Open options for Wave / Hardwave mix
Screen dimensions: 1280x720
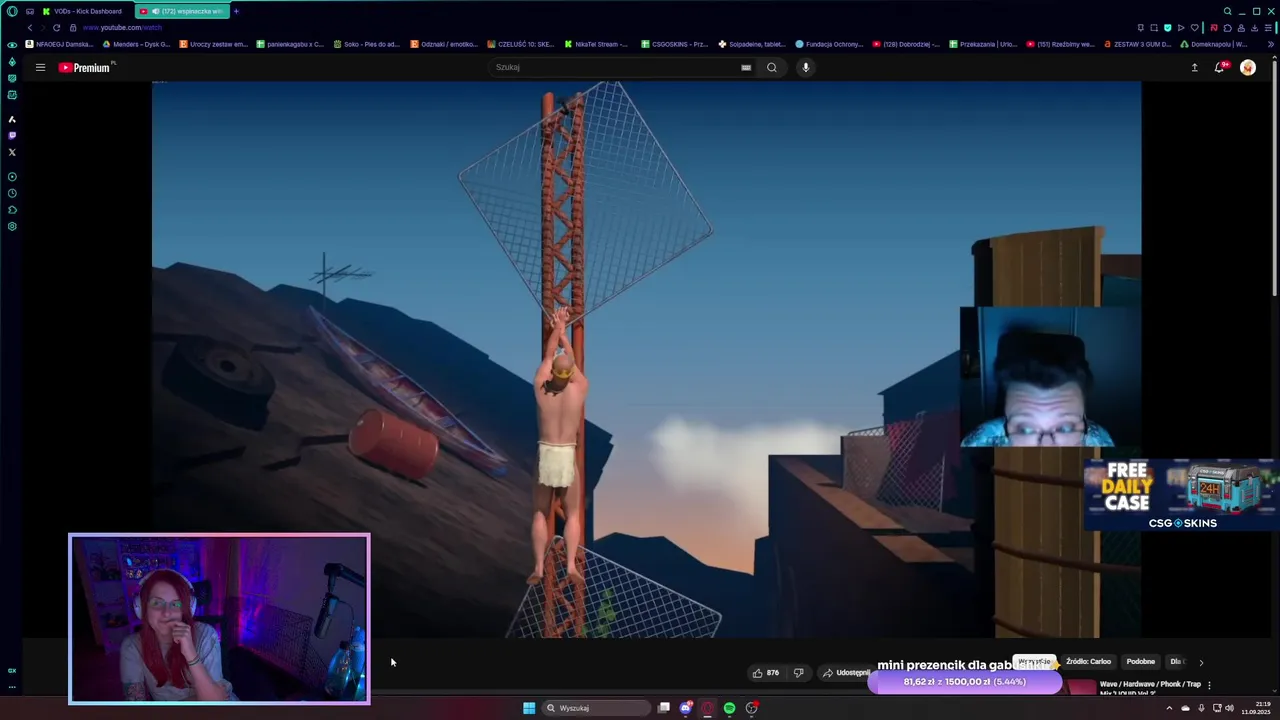click(x=1209, y=685)
